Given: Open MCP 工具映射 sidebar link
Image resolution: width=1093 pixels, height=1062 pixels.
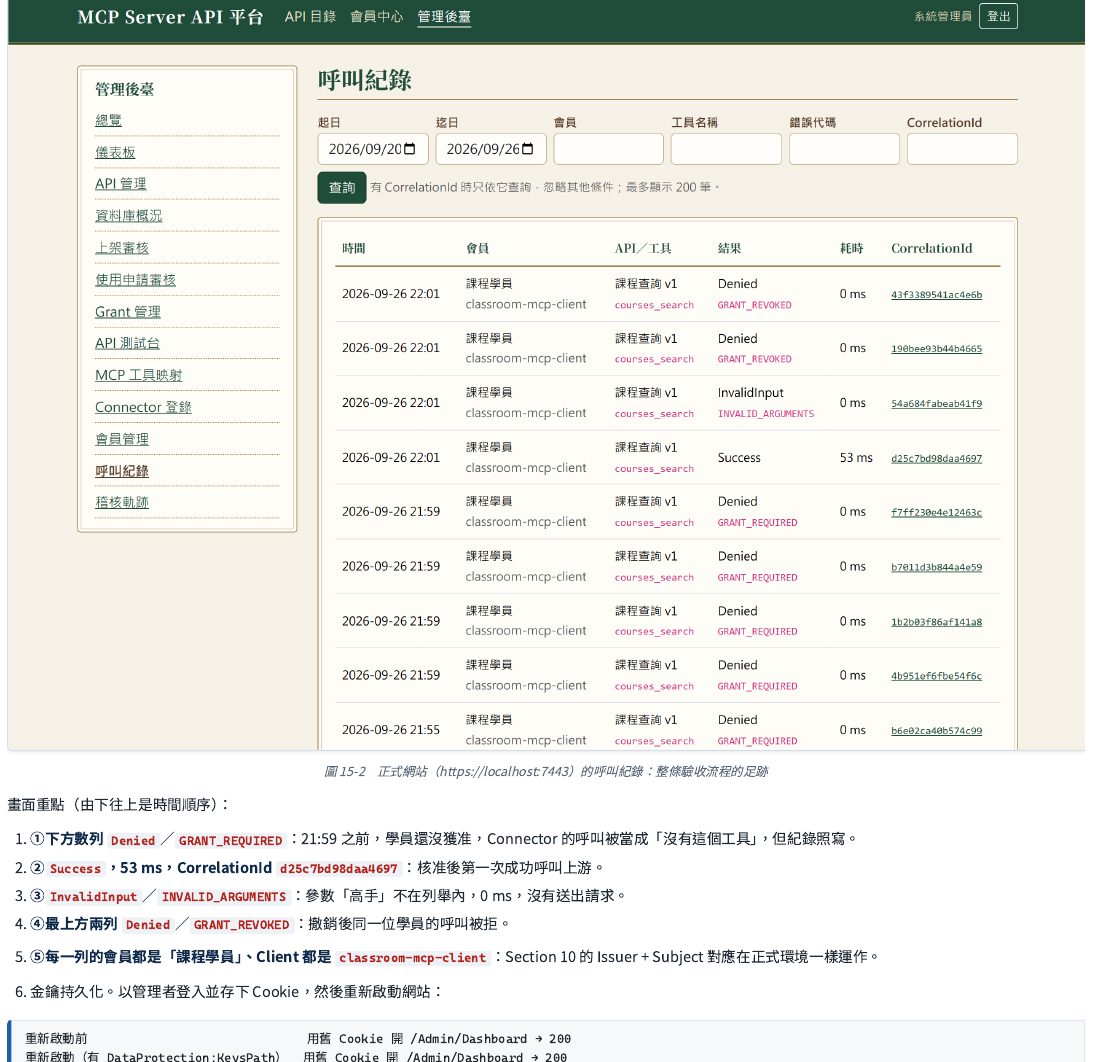Looking at the screenshot, I should pos(139,376).
